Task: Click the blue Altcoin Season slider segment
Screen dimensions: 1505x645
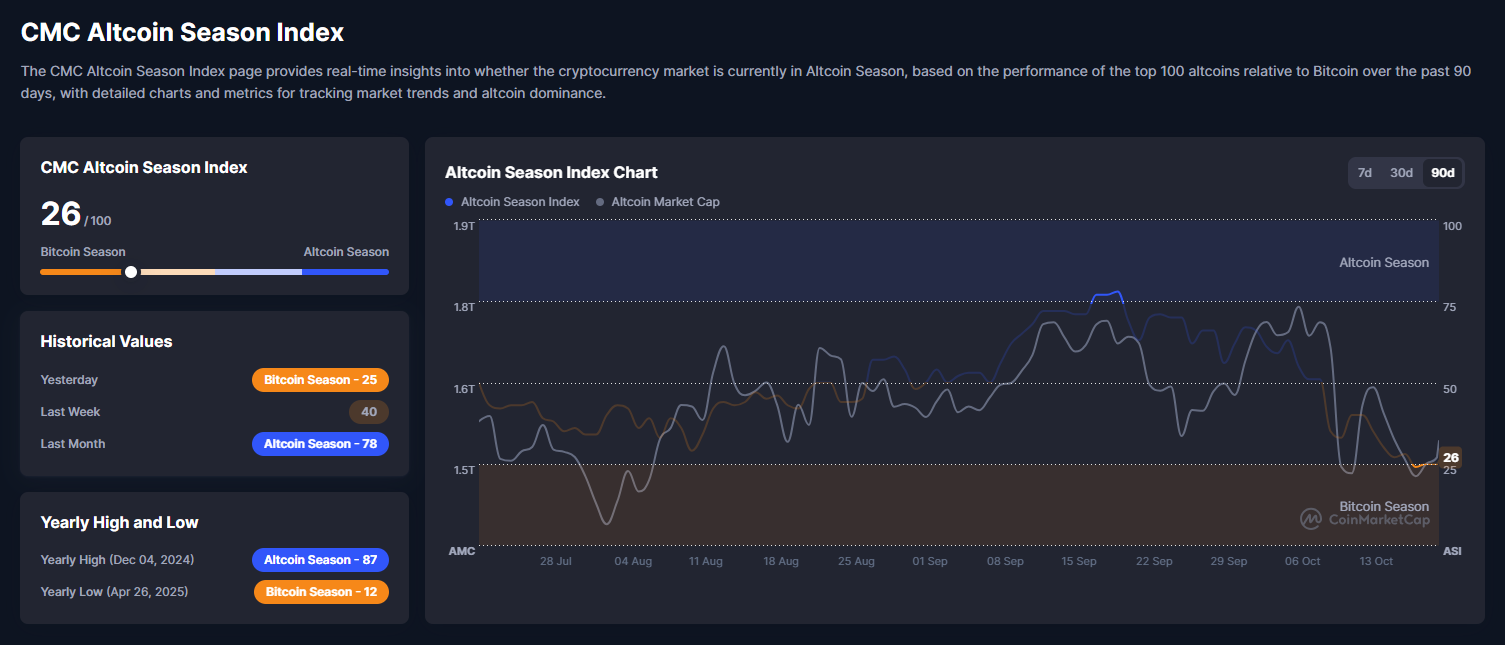Action: (x=345, y=272)
